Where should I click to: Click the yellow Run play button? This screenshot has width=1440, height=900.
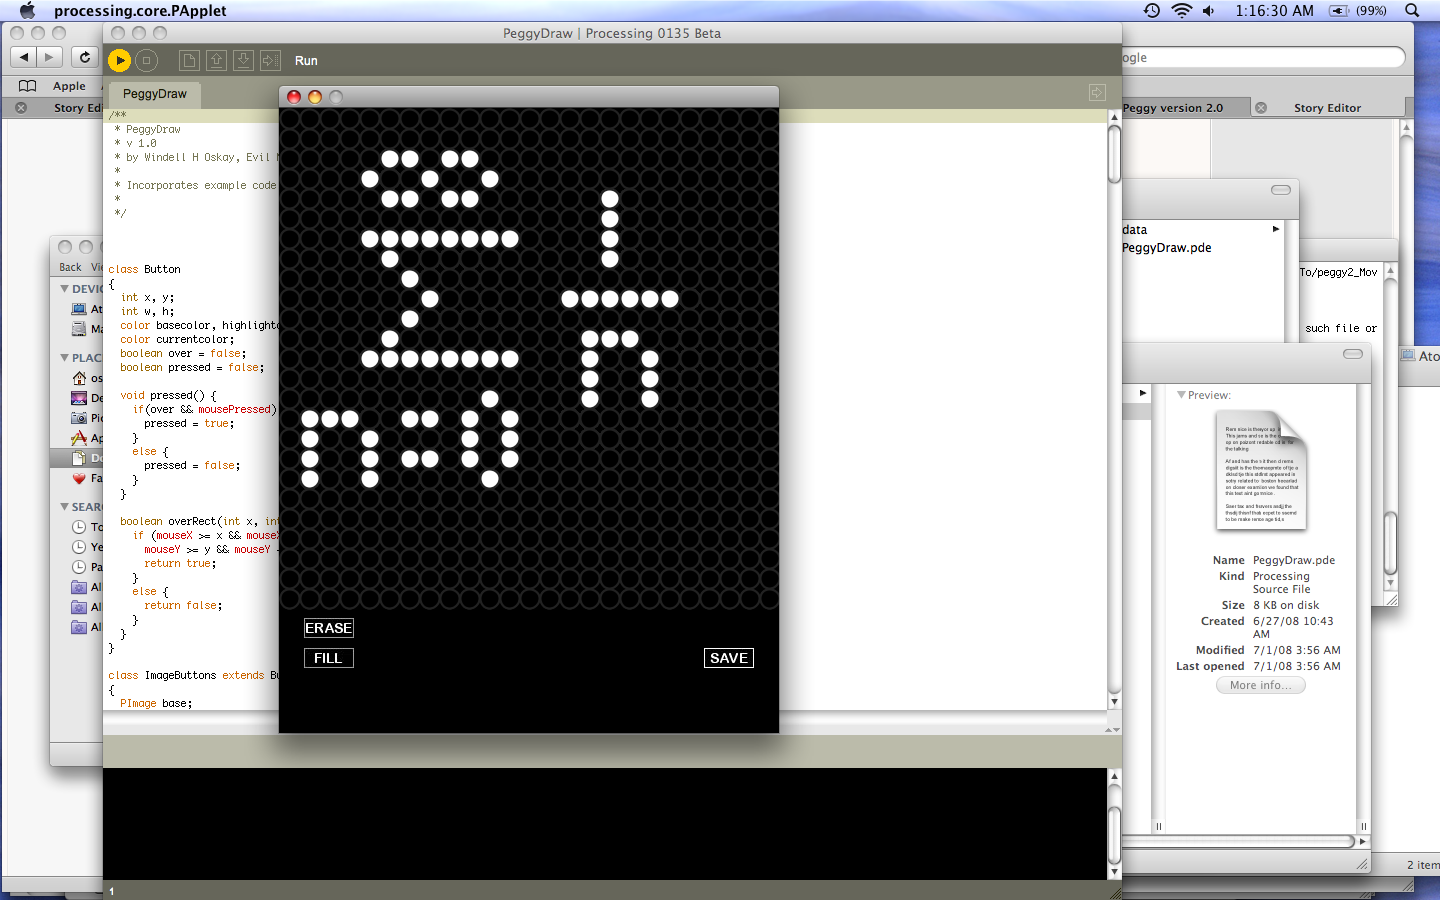click(119, 60)
